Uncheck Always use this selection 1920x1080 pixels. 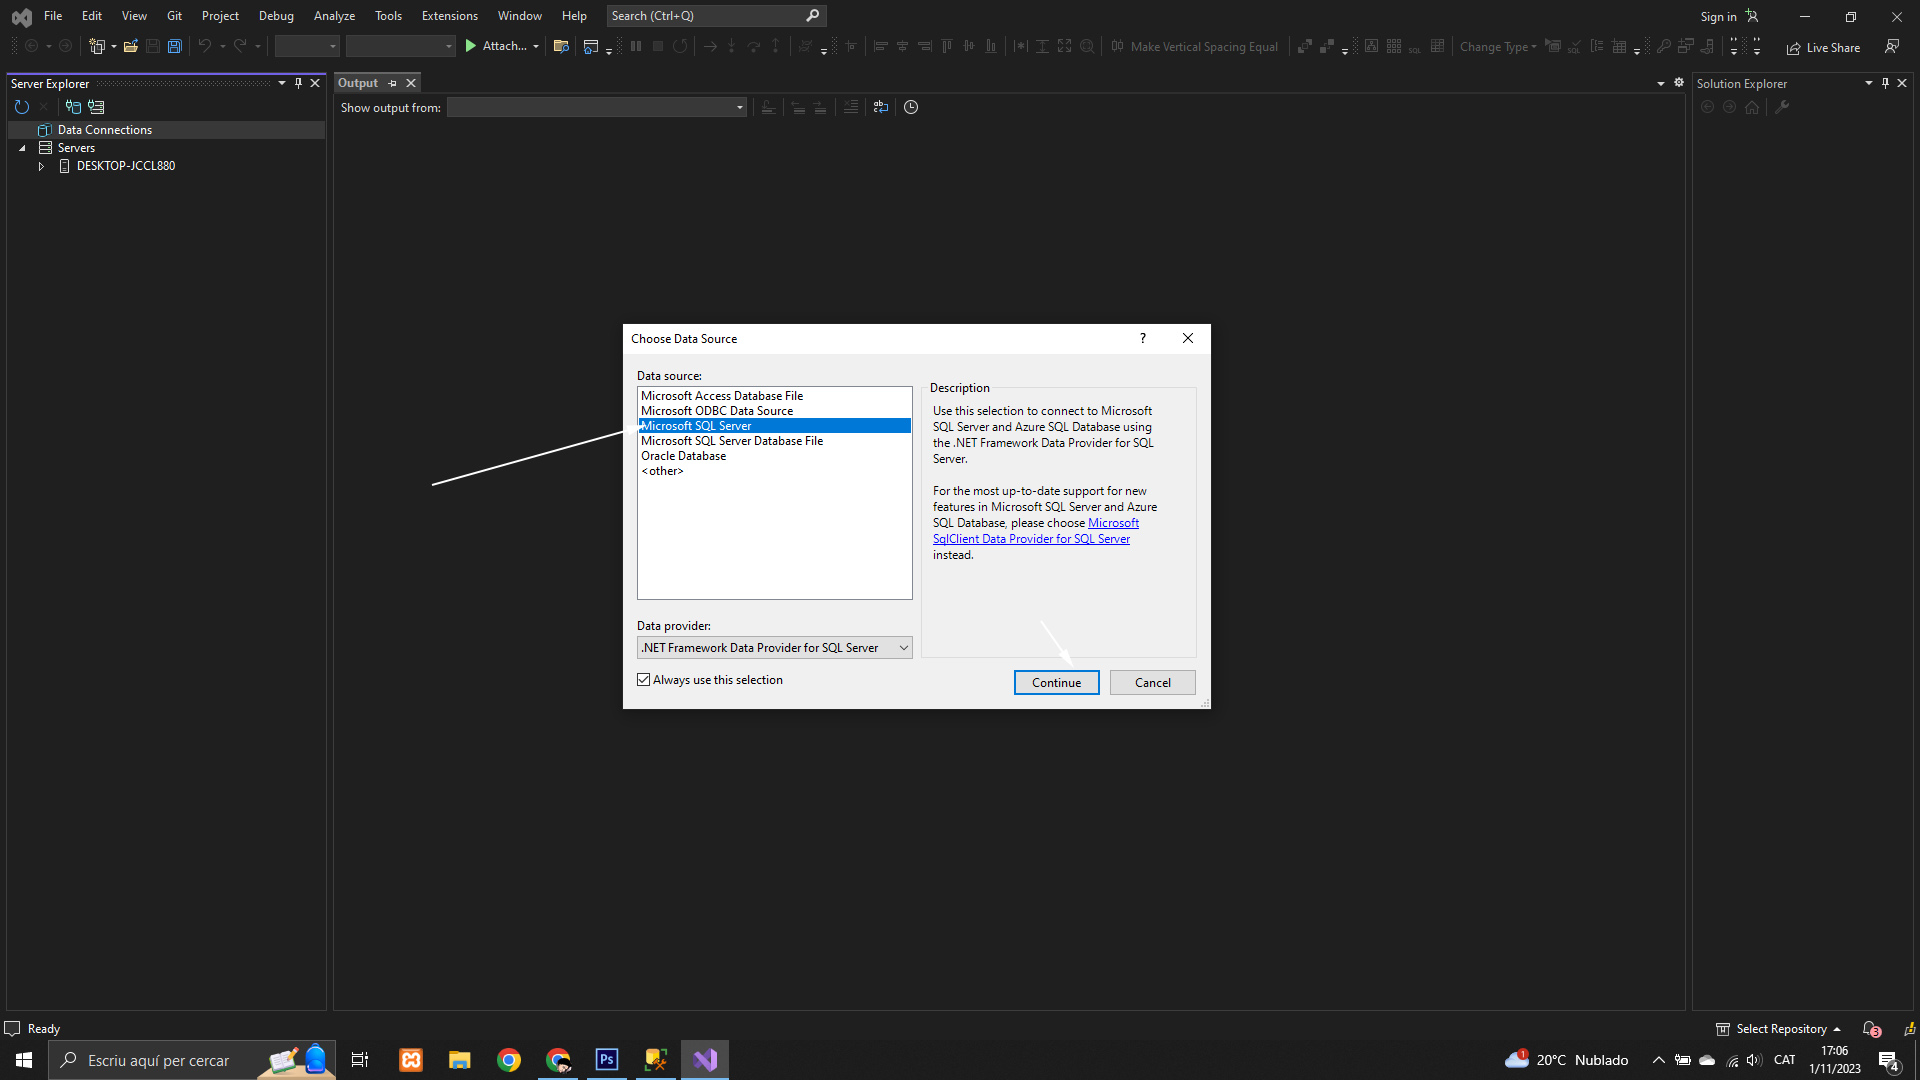pyautogui.click(x=644, y=680)
